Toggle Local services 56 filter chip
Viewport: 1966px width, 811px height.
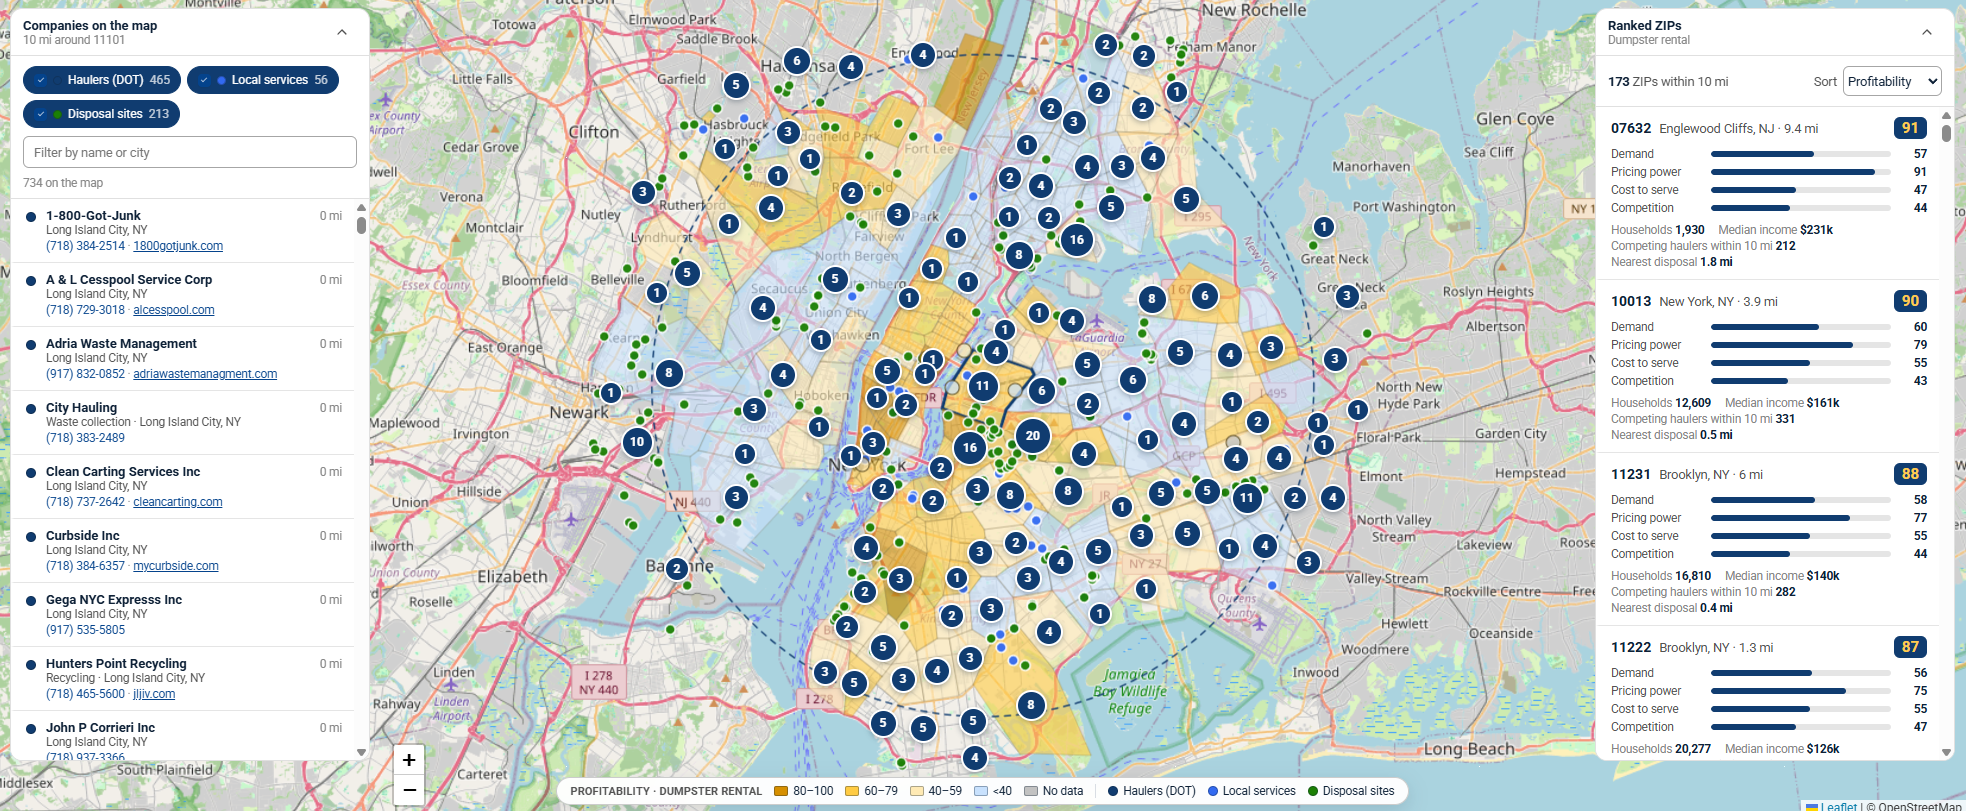click(263, 80)
